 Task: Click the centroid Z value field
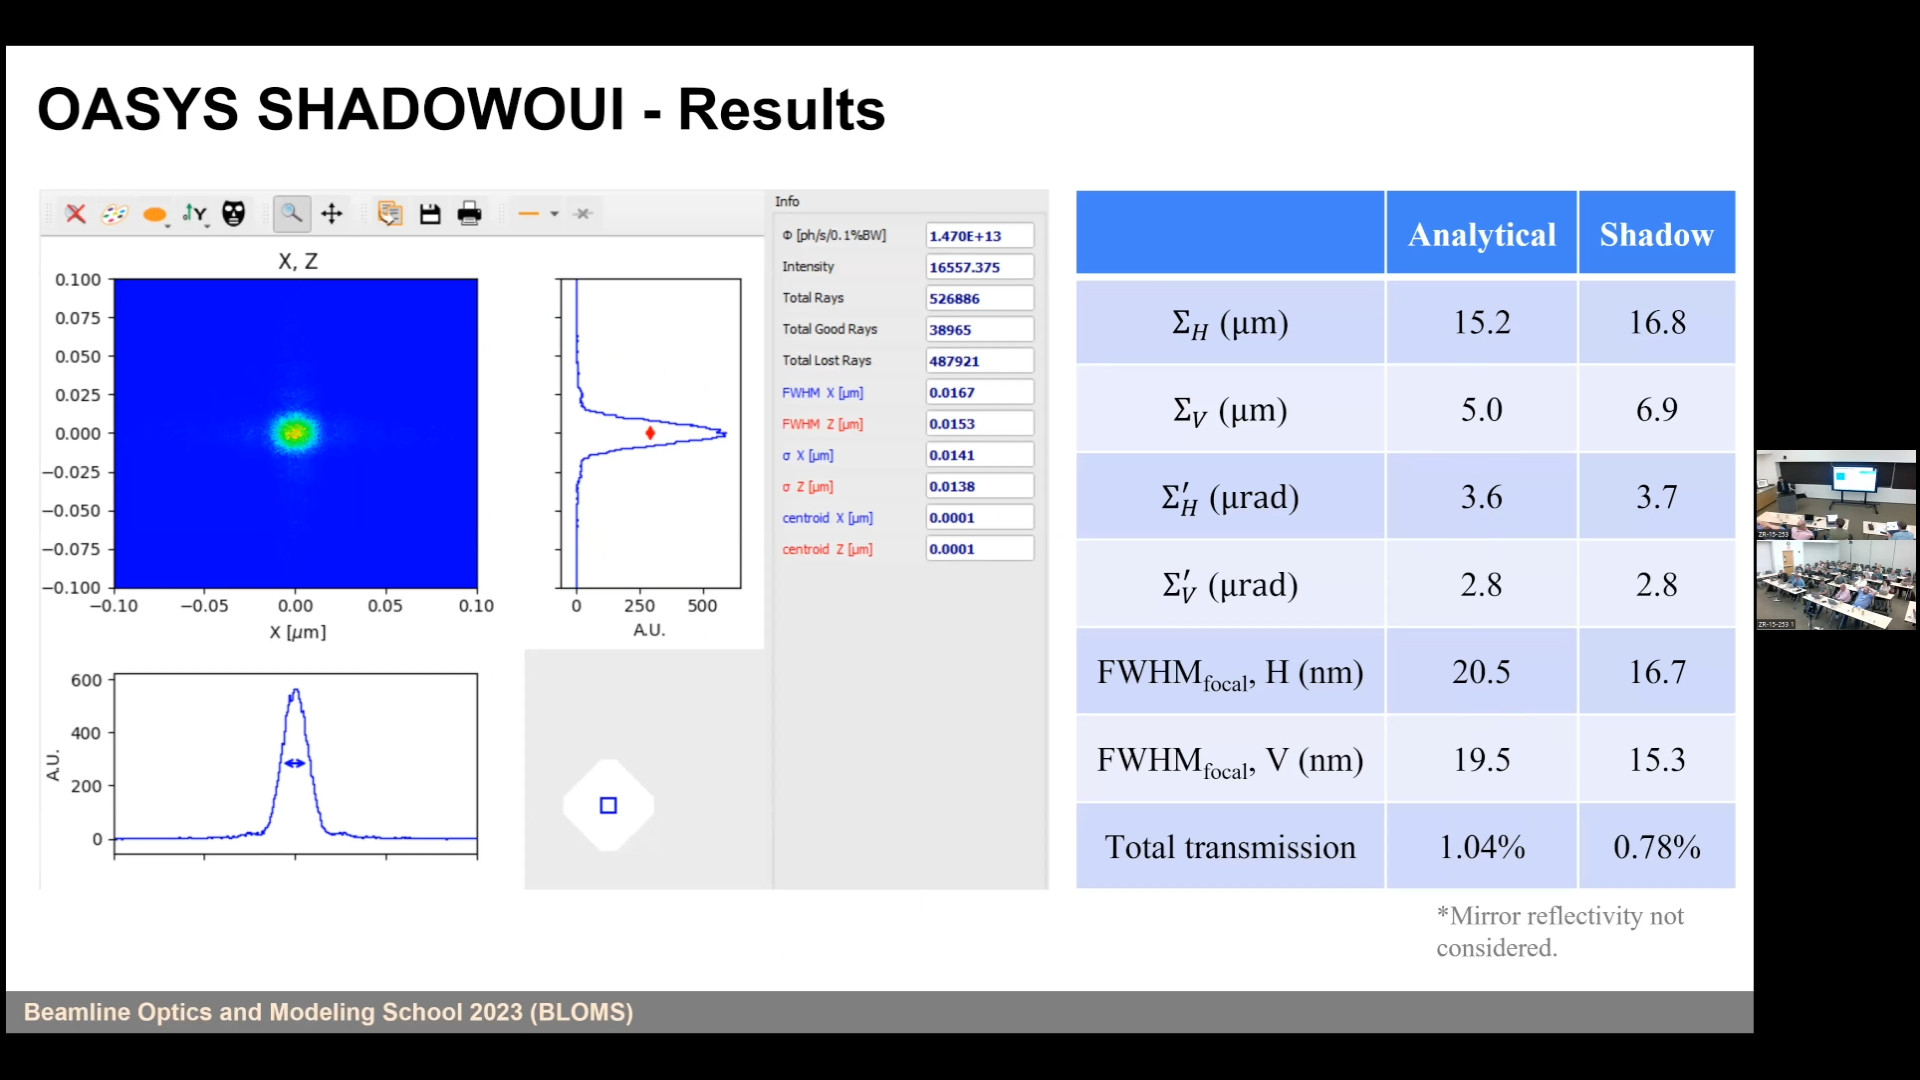(979, 549)
